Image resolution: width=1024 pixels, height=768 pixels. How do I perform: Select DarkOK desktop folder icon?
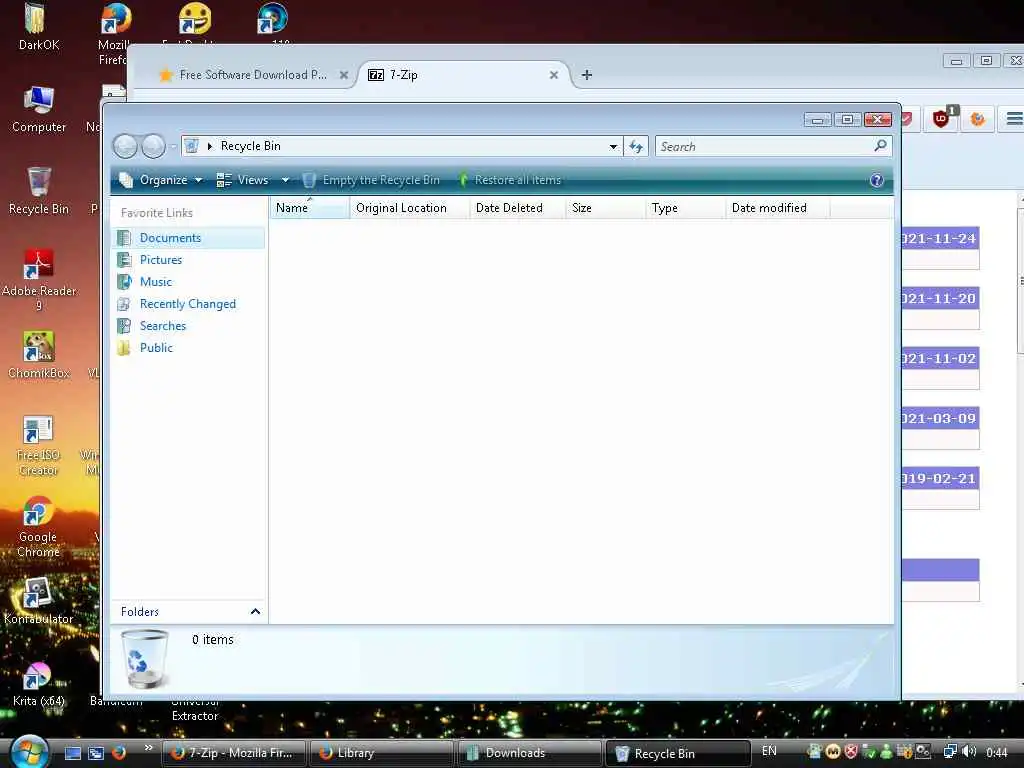click(39, 27)
